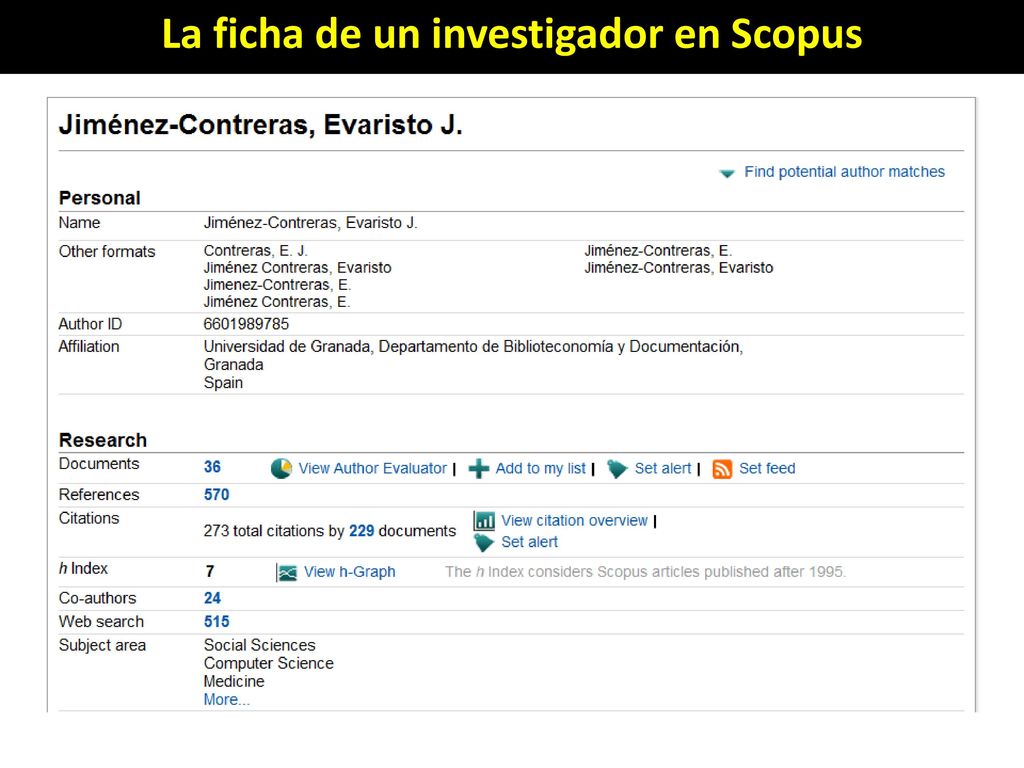Click the Other formats row label
This screenshot has width=1024, height=768.
pyautogui.click(x=107, y=252)
